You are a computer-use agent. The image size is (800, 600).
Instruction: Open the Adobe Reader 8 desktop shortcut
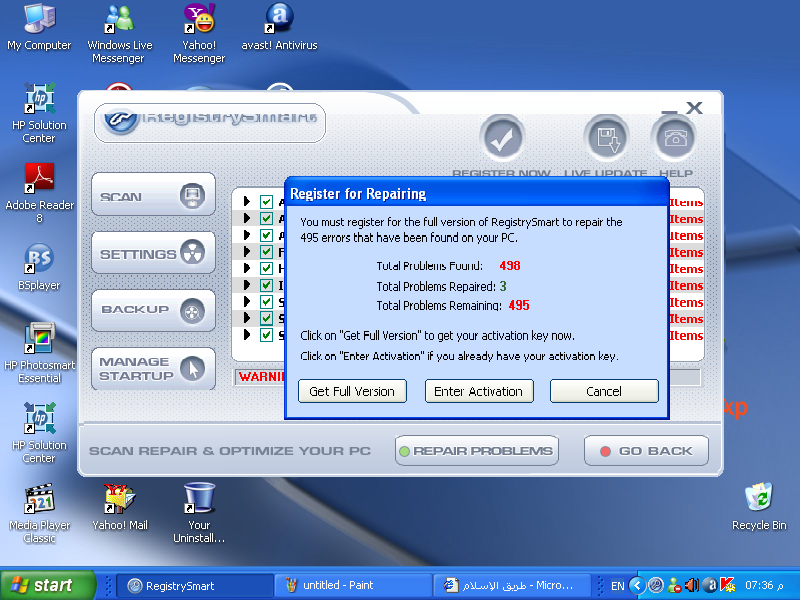39,193
